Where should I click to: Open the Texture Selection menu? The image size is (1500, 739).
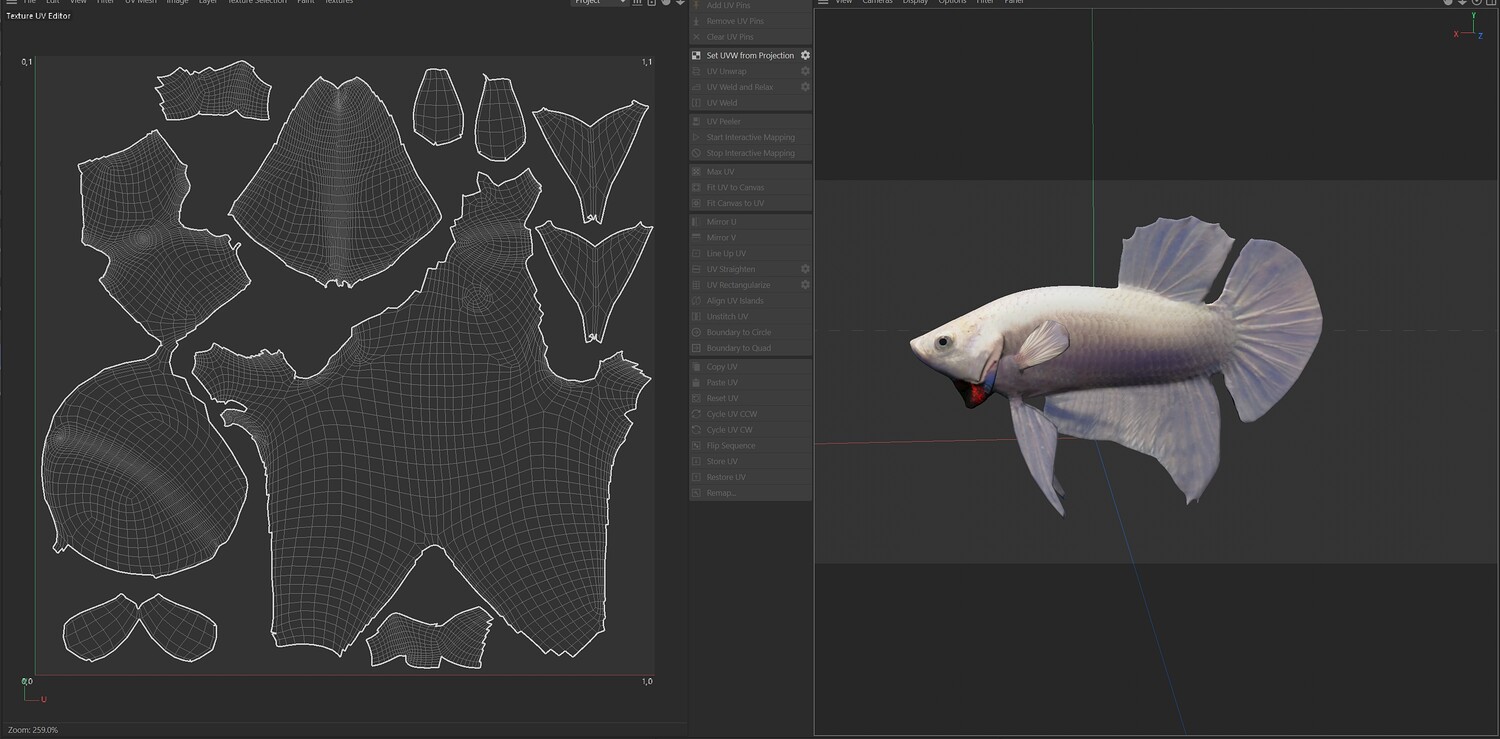tap(256, 2)
